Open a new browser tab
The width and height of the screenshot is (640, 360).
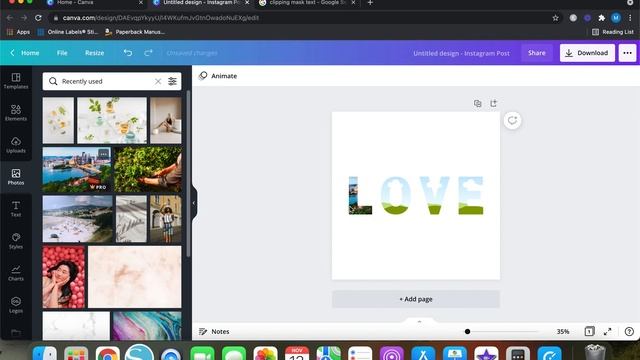[x=370, y=3]
